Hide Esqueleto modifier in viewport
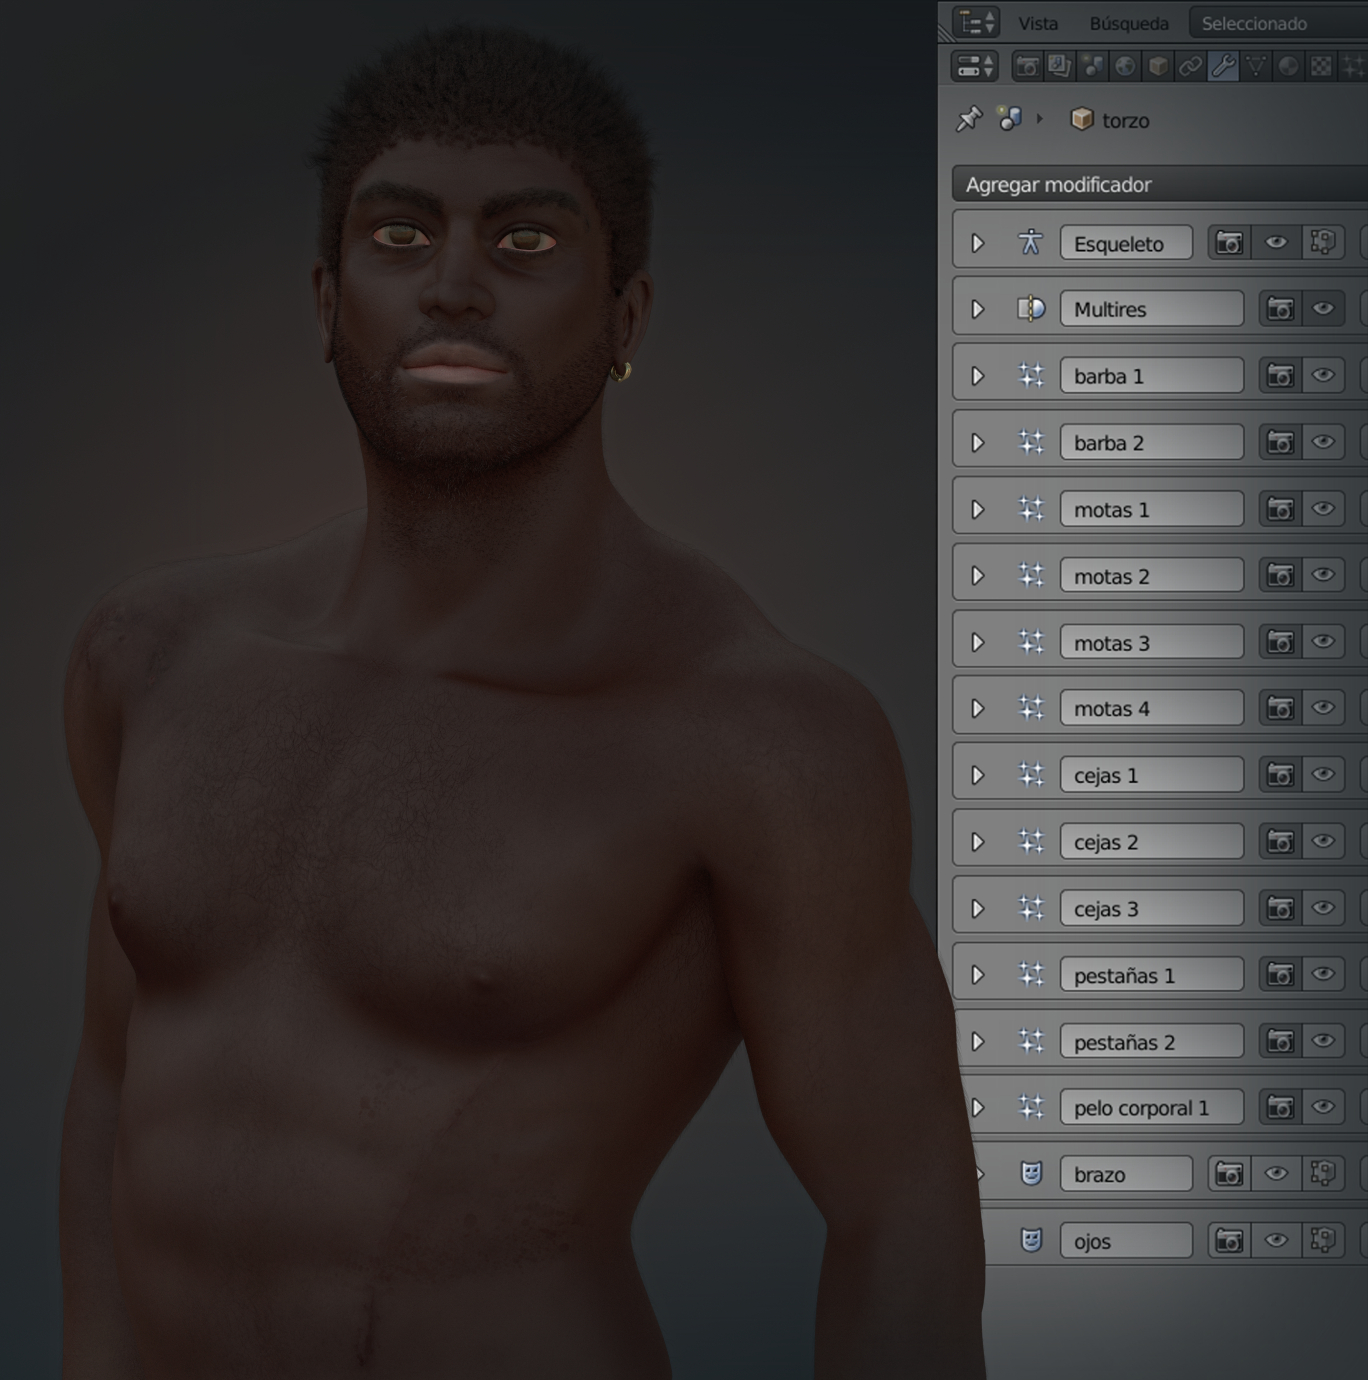The image size is (1368, 1380). tap(1276, 243)
